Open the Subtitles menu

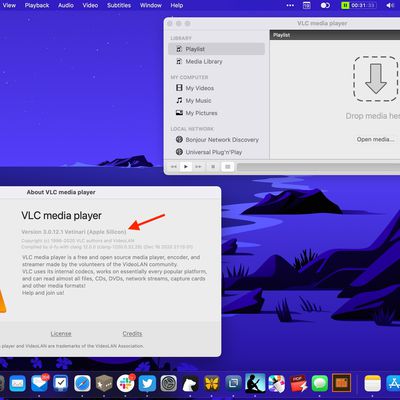pos(119,5)
